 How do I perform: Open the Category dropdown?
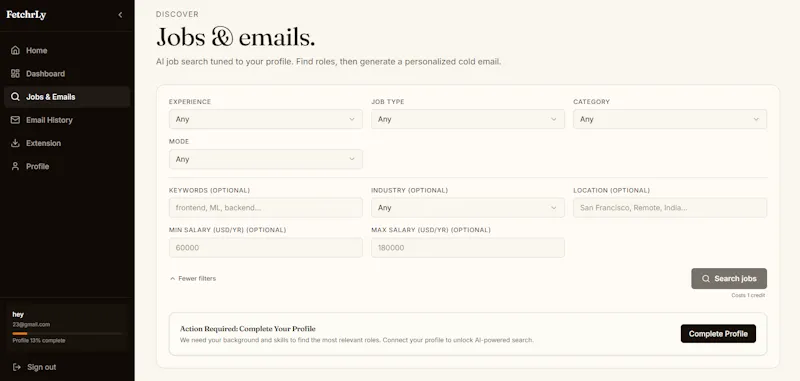[670, 119]
